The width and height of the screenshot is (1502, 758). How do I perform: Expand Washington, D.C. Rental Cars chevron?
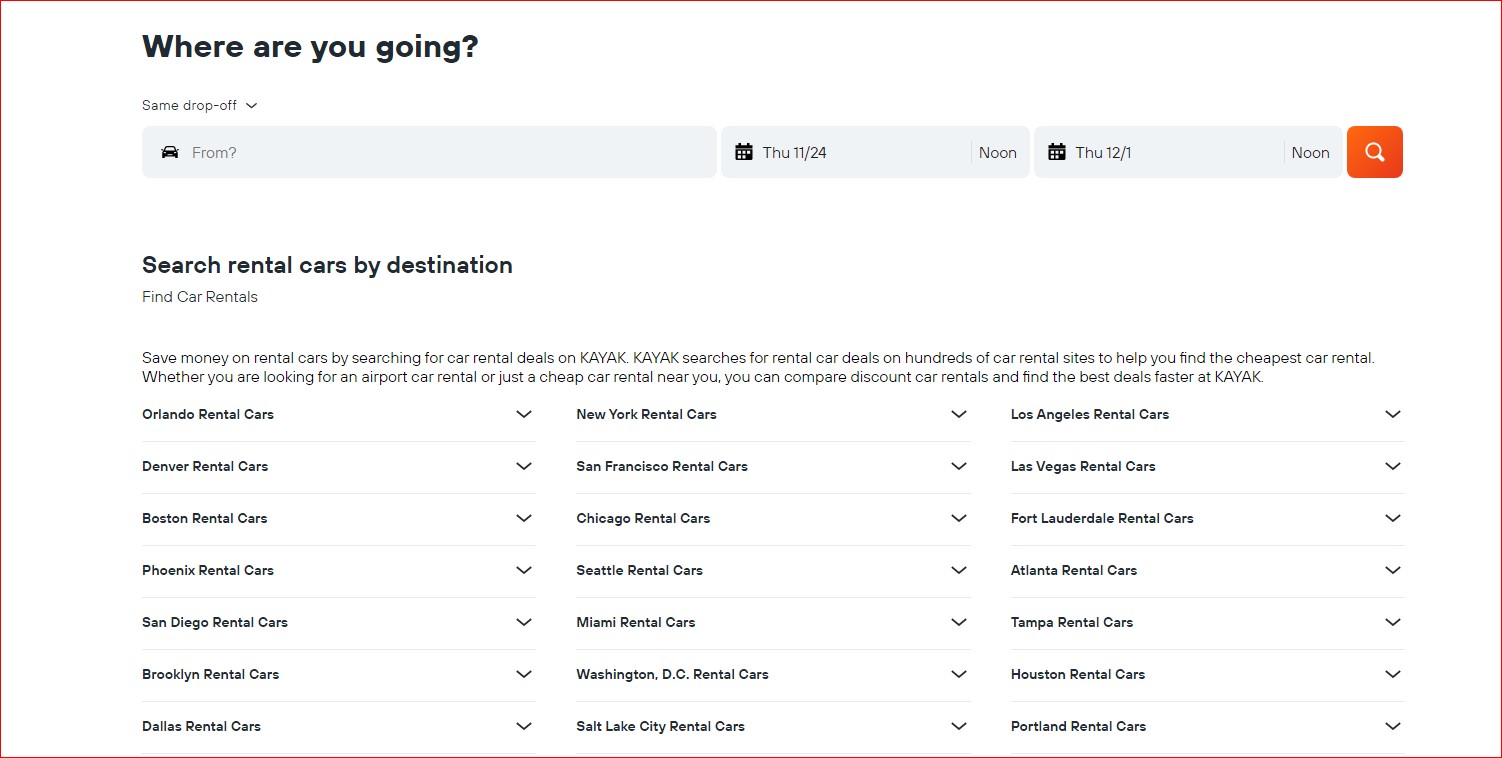point(959,674)
